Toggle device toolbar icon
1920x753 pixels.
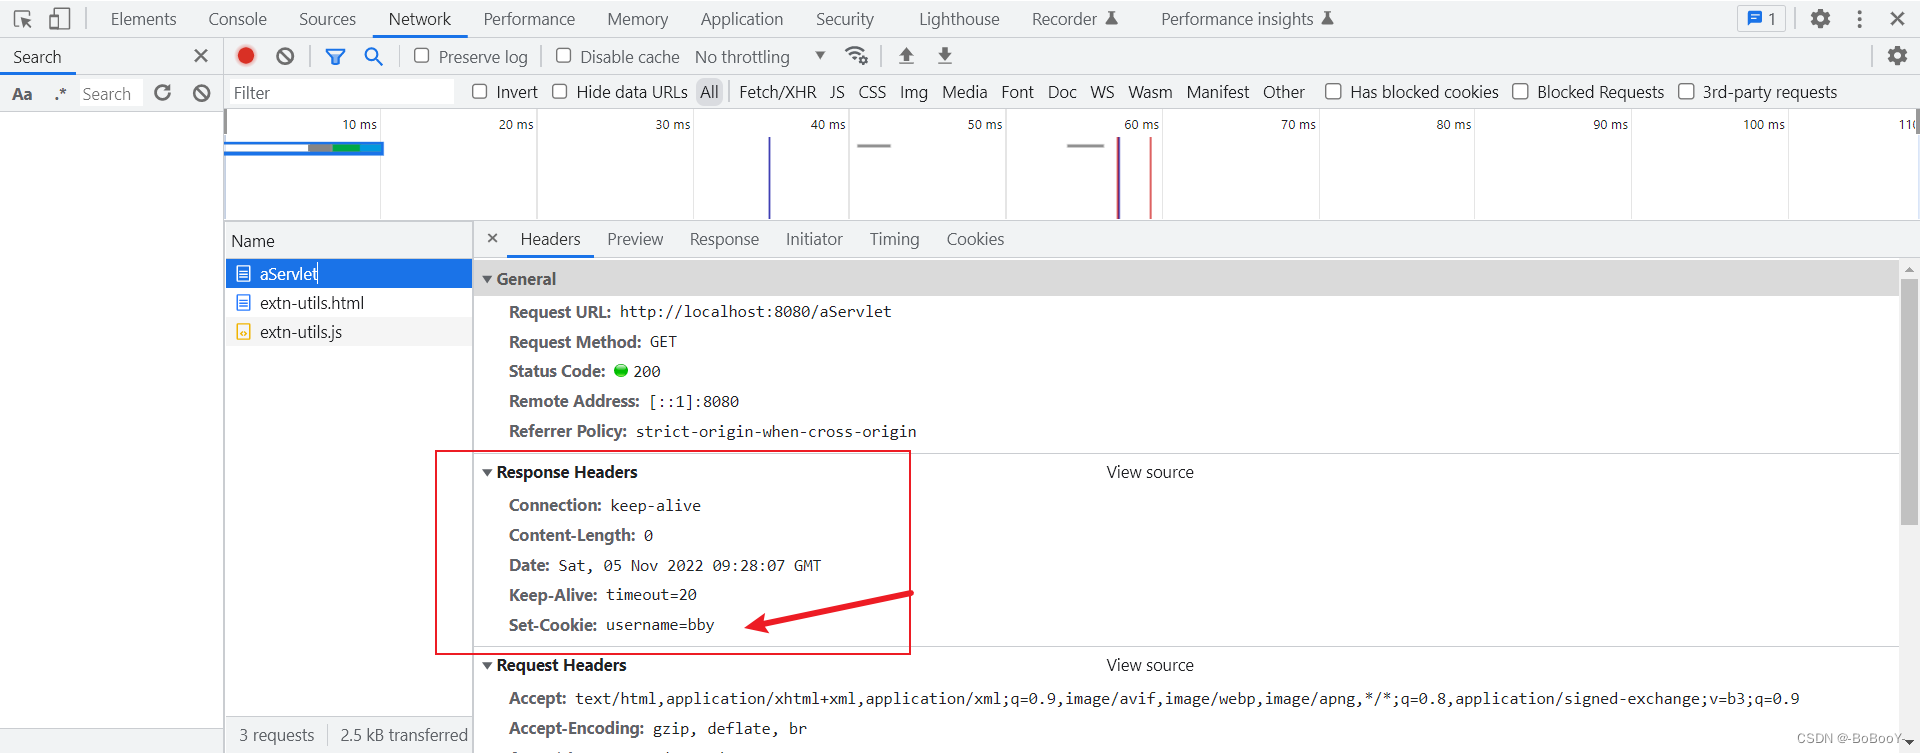(x=59, y=18)
